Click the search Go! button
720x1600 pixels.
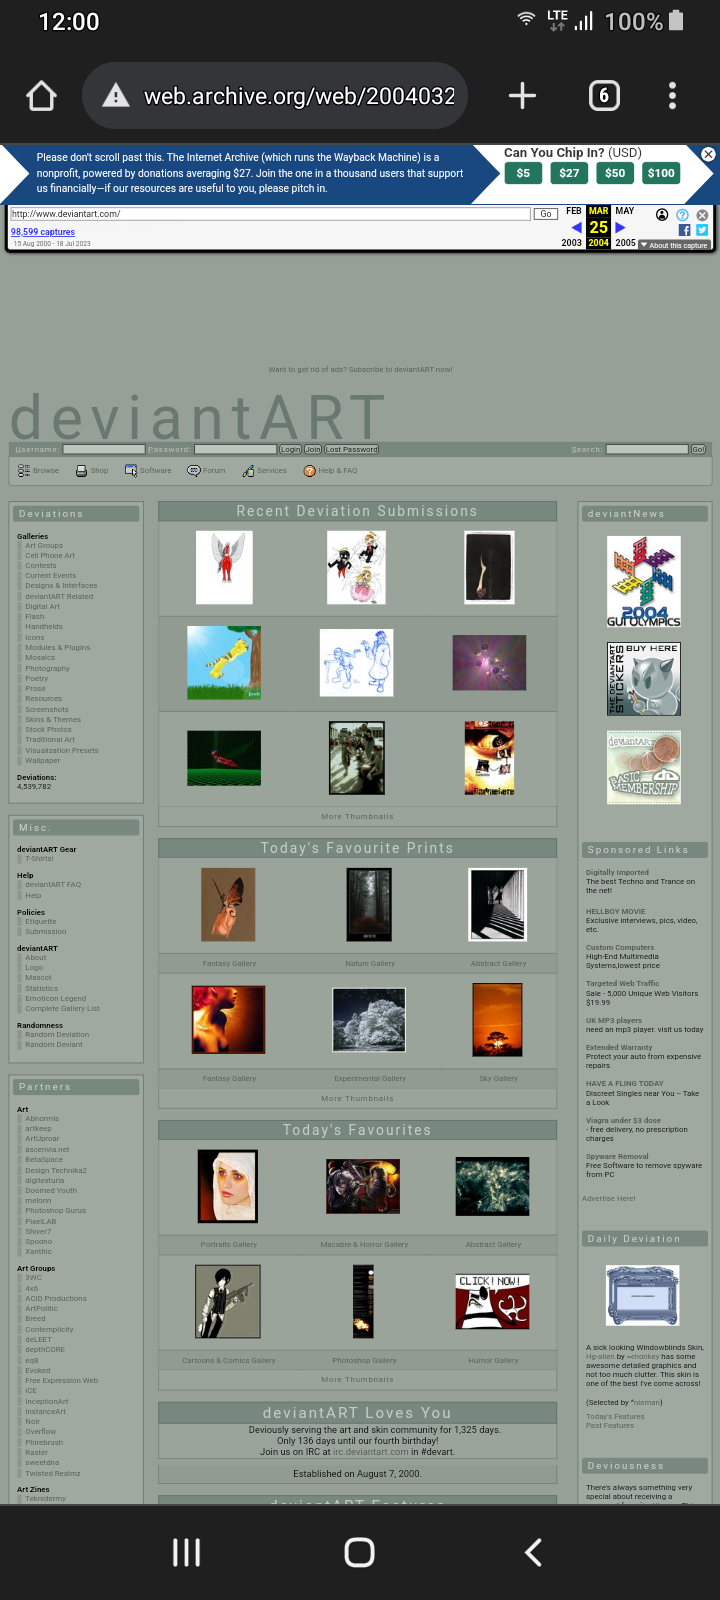[x=699, y=449]
